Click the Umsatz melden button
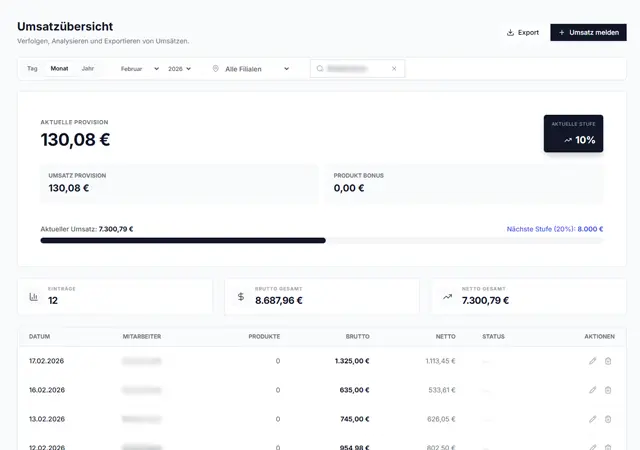640x450 pixels. point(588,32)
